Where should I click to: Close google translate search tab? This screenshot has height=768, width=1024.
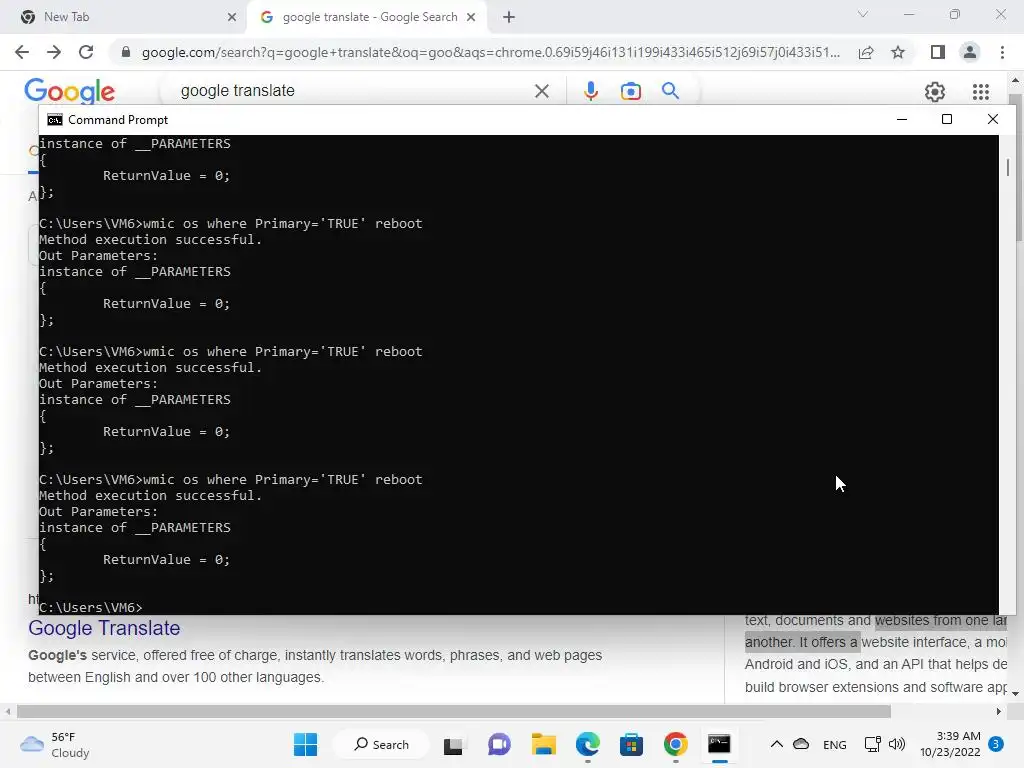click(x=471, y=17)
